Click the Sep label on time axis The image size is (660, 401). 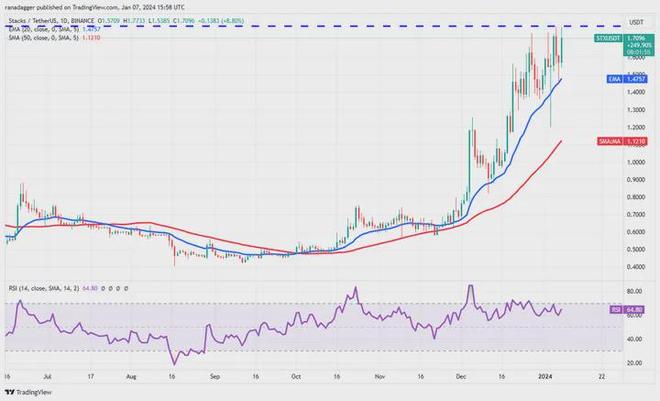(x=214, y=378)
